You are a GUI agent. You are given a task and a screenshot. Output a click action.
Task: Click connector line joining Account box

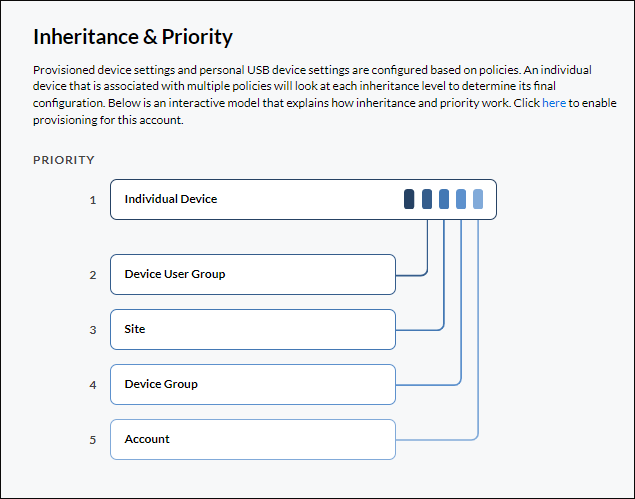[437, 439]
